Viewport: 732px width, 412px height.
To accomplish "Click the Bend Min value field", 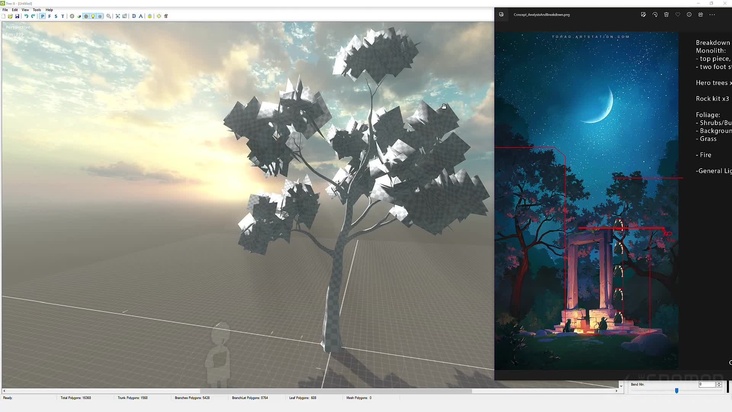I will (x=707, y=384).
